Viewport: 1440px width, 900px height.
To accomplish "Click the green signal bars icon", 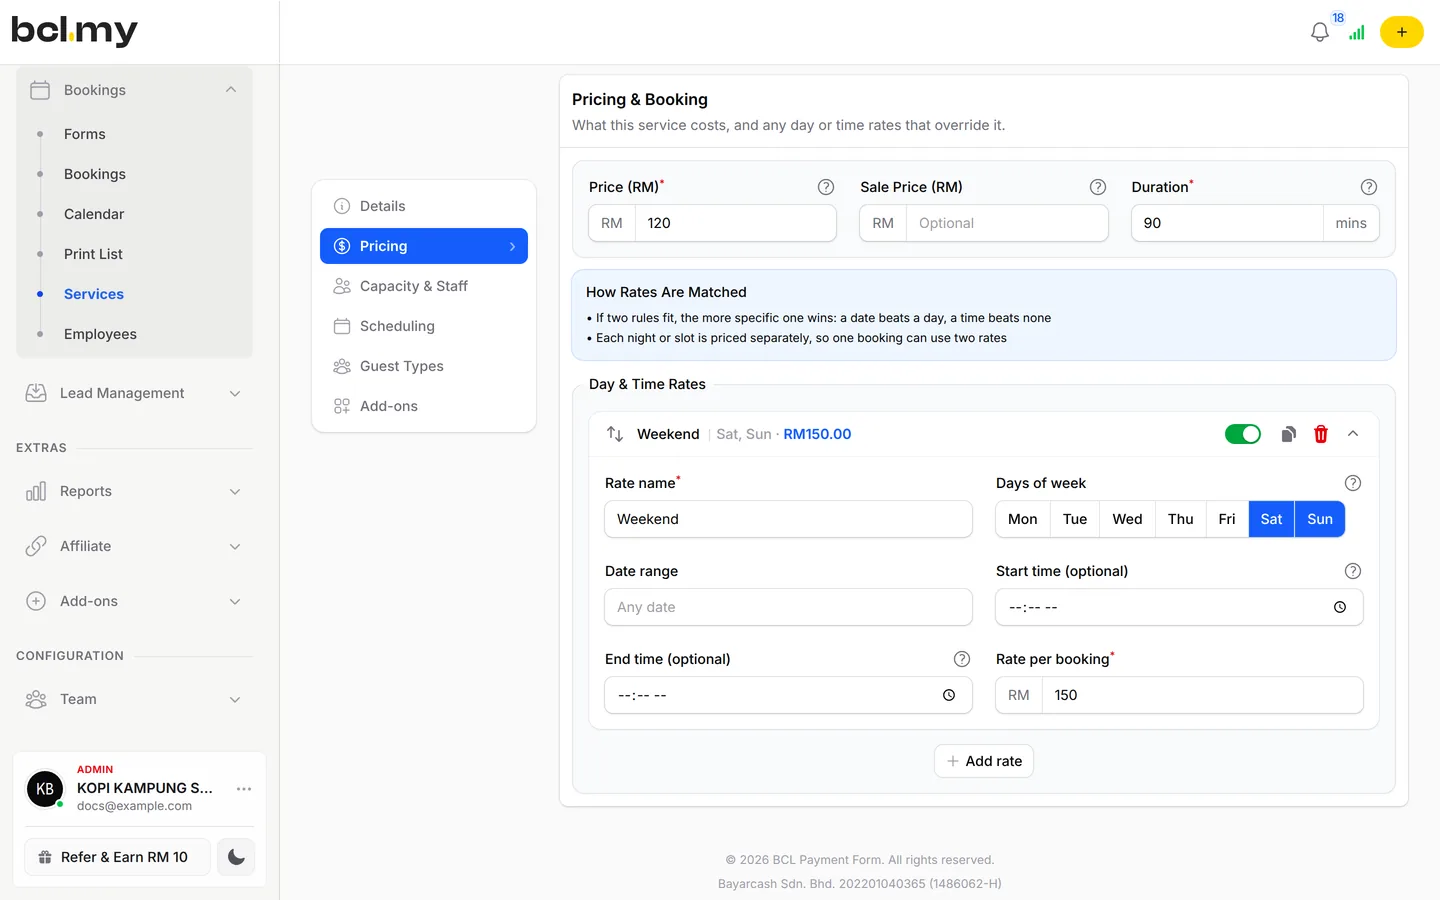I will 1356,32.
